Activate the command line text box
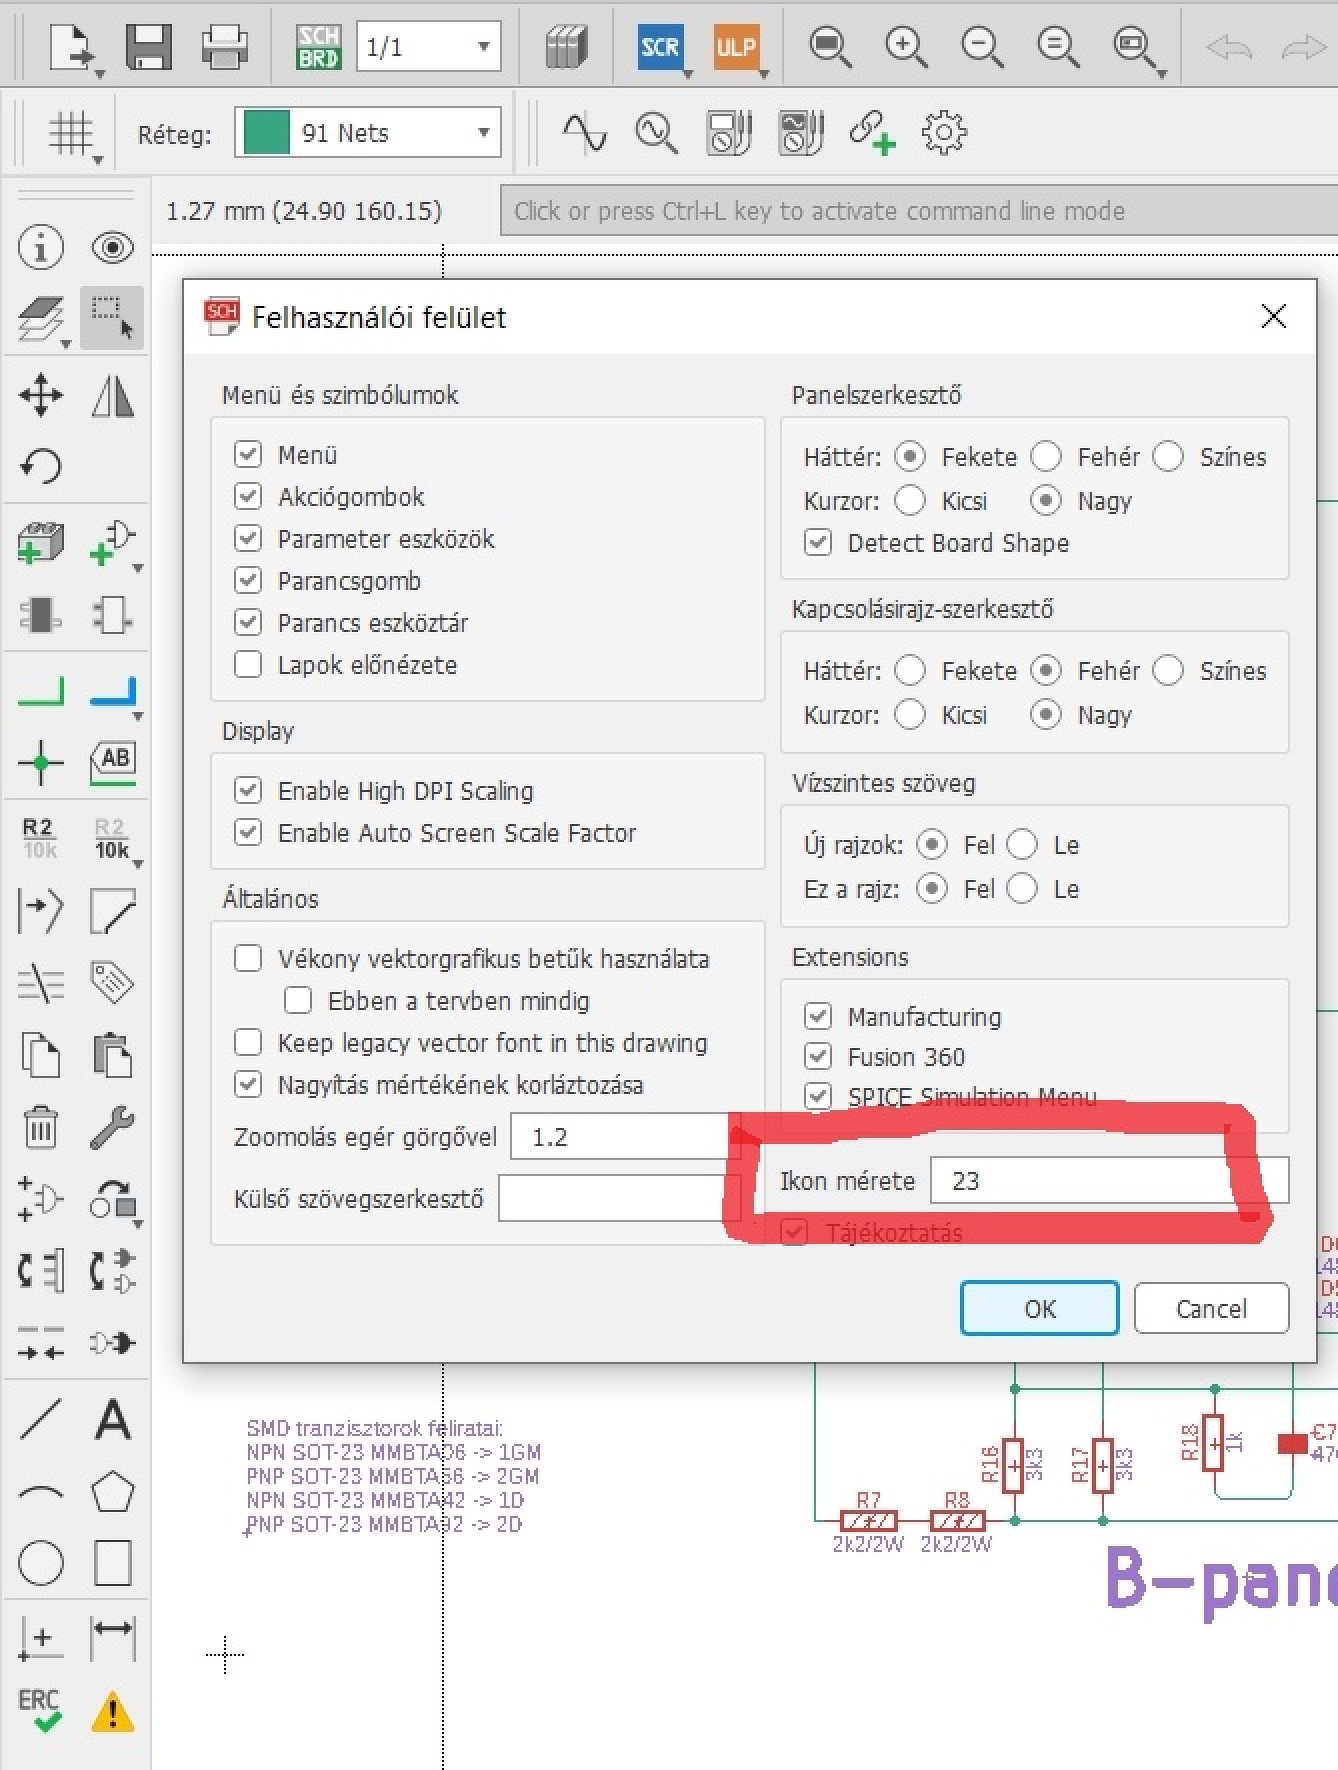The image size is (1338, 1770). [919, 210]
